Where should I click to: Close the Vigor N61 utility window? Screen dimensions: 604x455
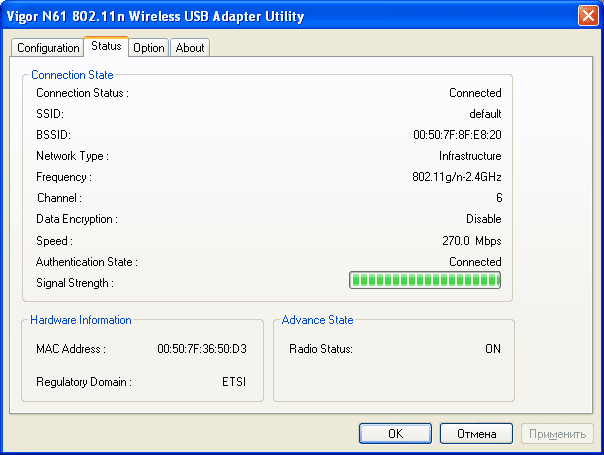tap(588, 16)
